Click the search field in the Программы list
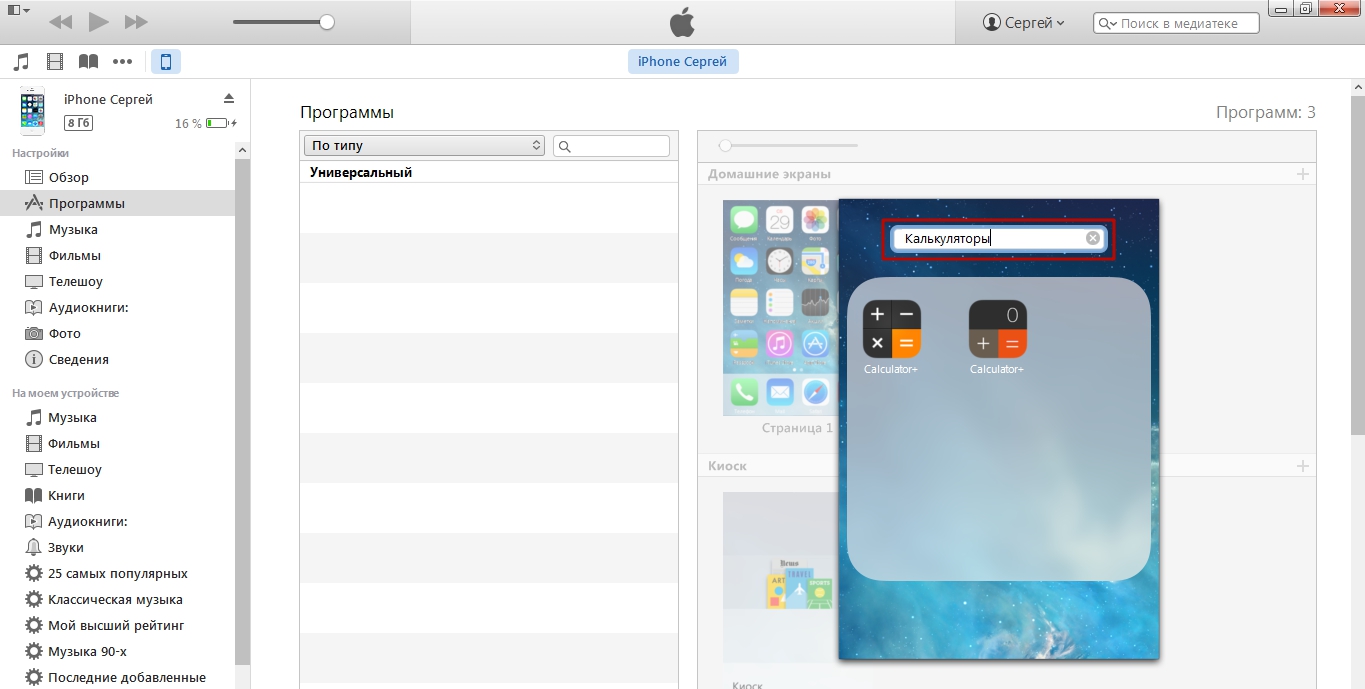 (611, 146)
